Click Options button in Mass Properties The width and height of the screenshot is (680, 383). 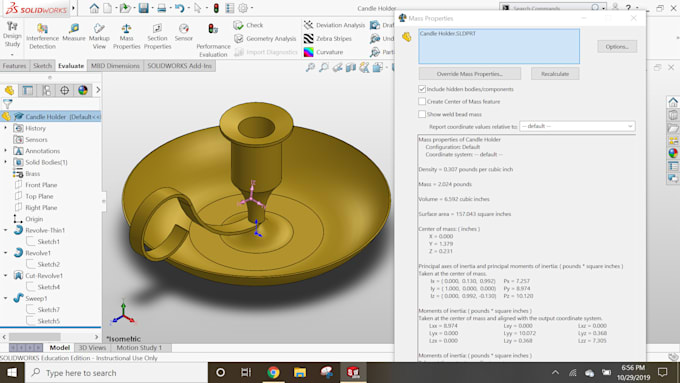coord(617,46)
